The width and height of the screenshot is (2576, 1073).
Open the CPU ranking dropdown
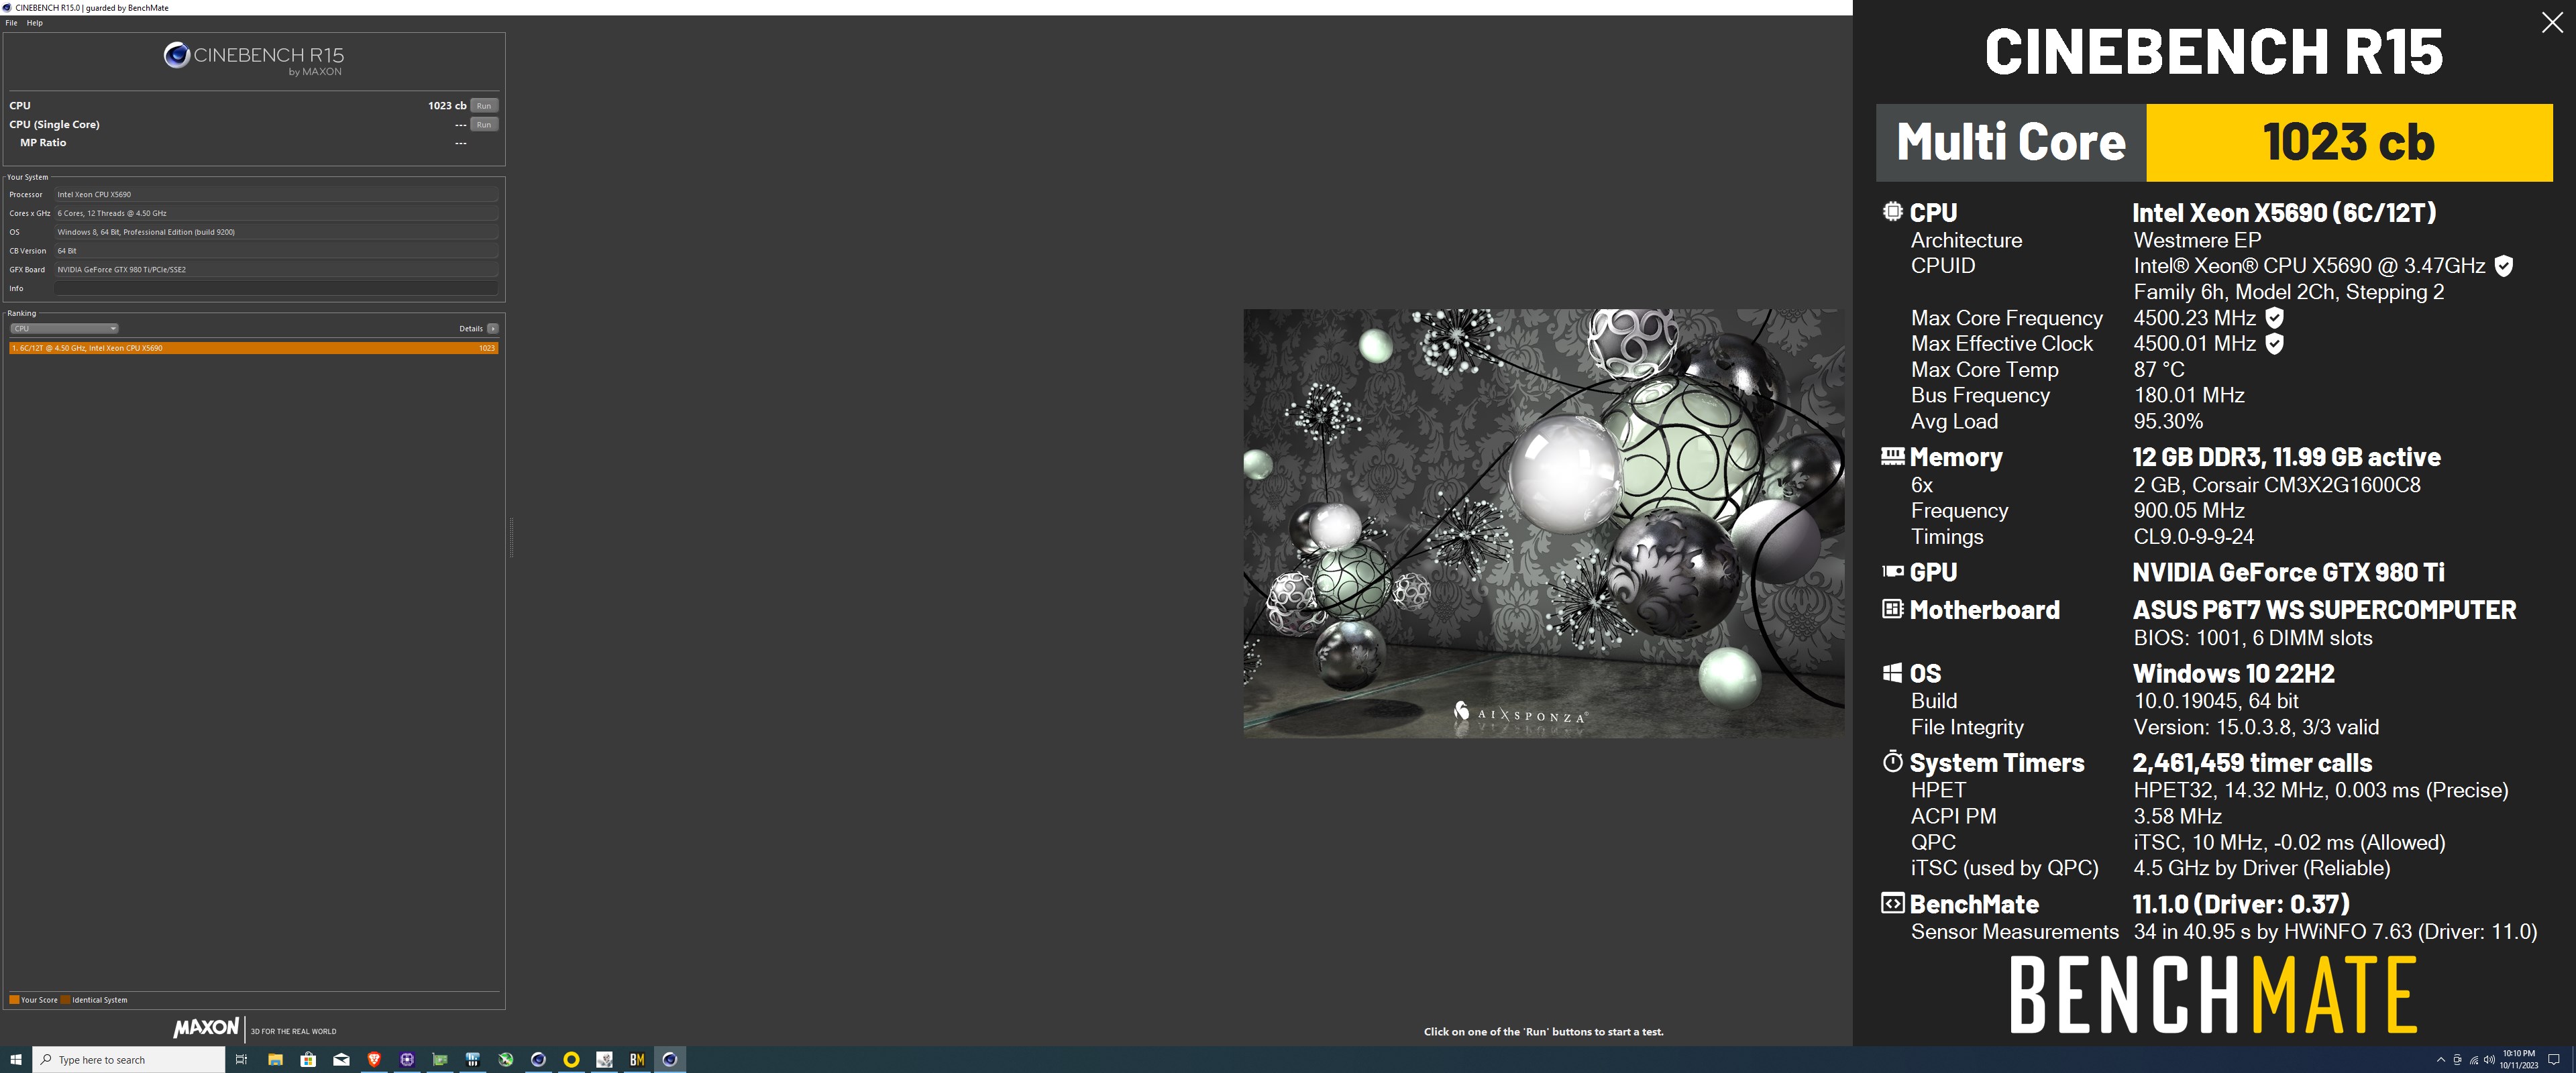click(x=64, y=329)
